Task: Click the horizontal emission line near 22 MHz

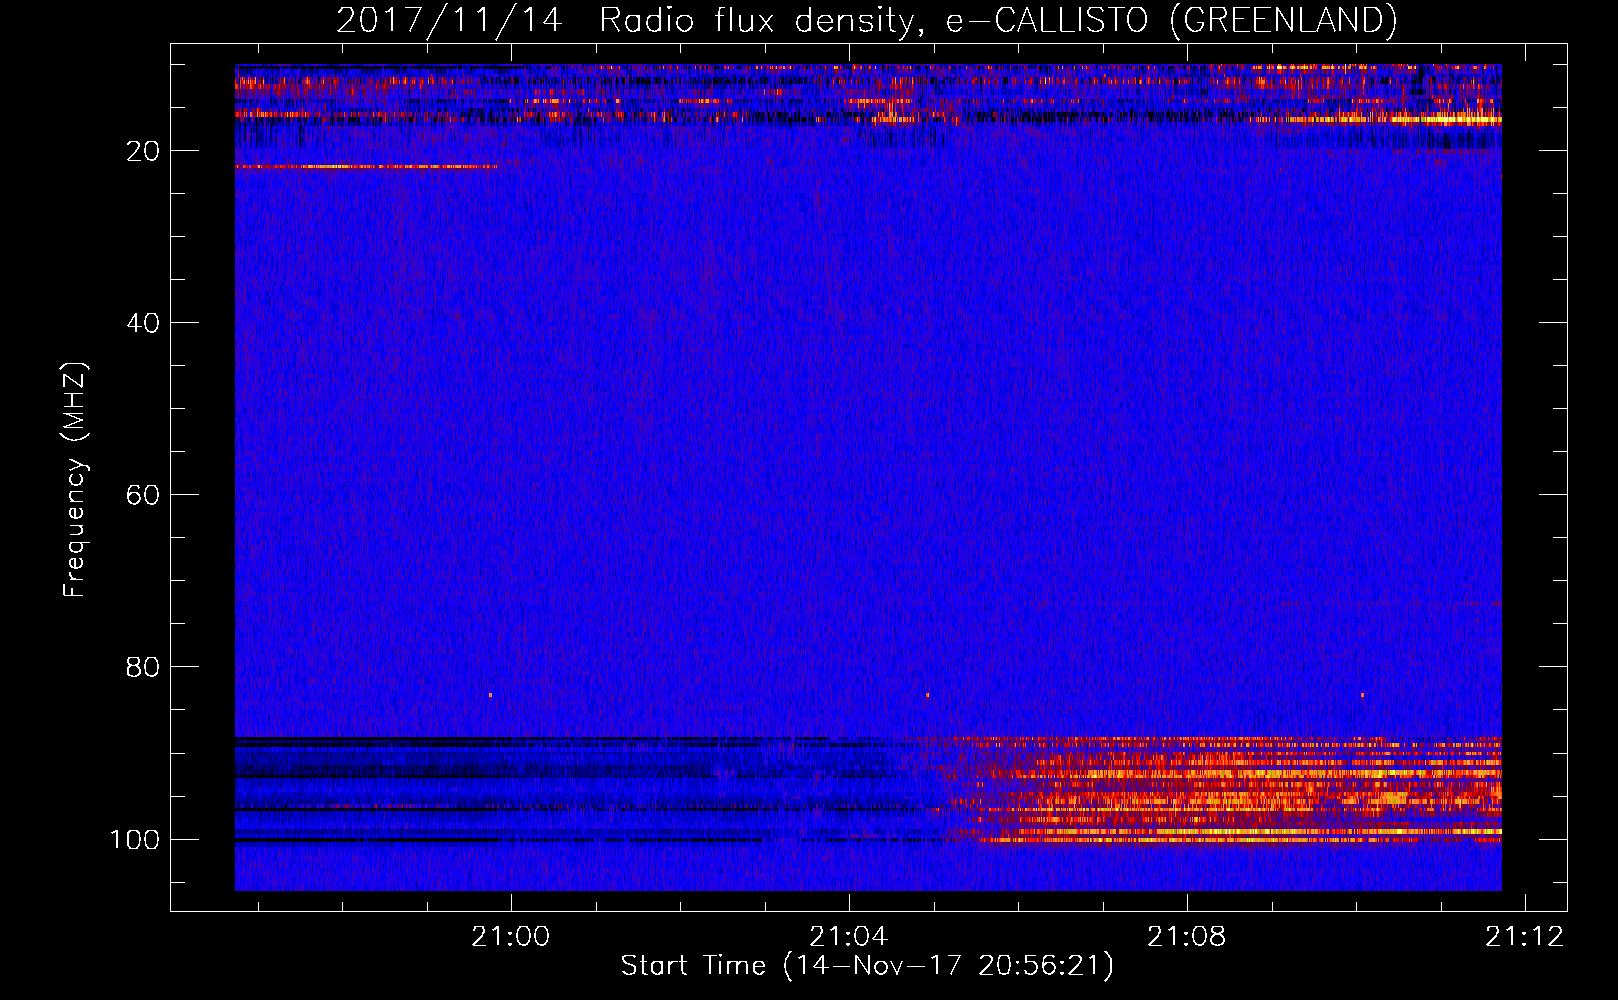Action: pos(366,167)
